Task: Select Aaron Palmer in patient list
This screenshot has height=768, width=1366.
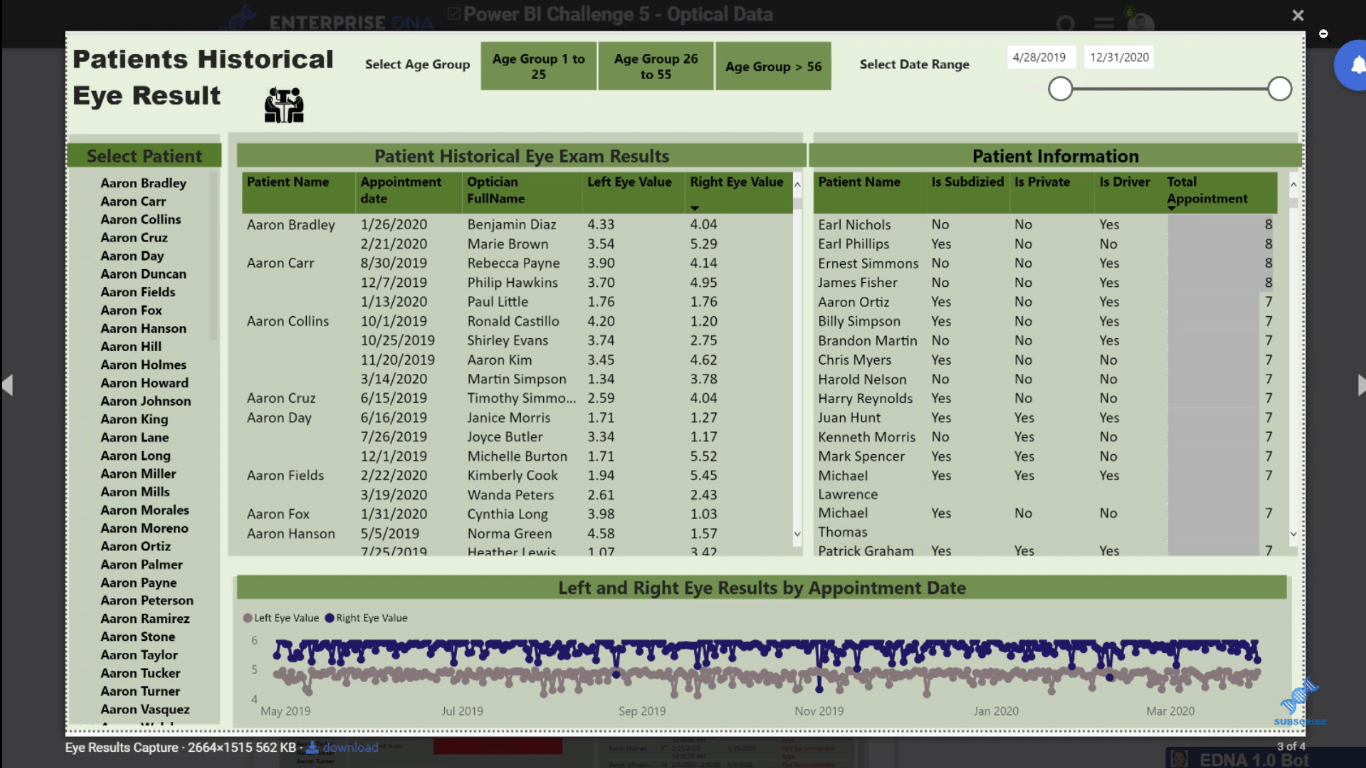Action: coord(142,564)
